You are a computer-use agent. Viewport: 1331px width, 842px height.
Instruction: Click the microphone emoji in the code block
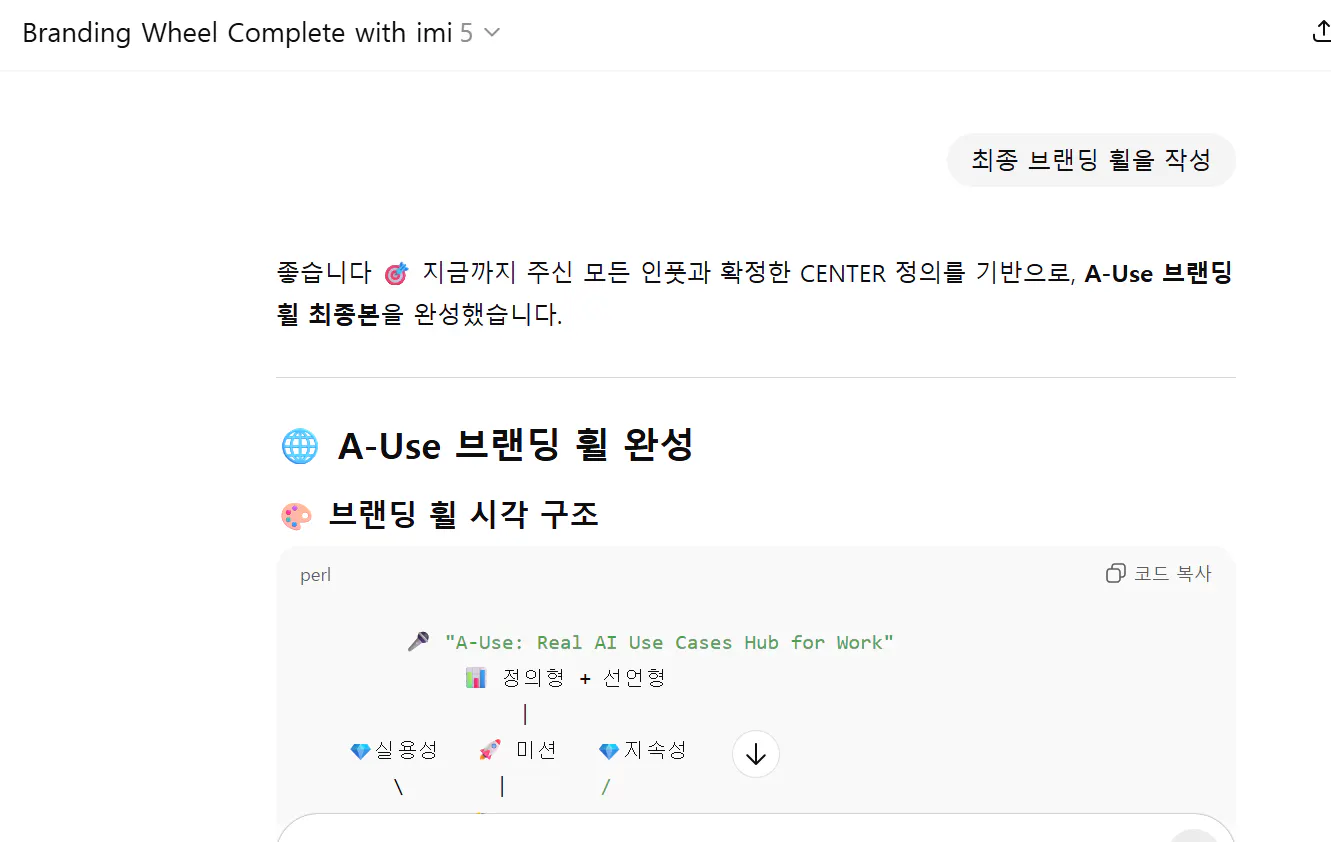click(x=417, y=640)
